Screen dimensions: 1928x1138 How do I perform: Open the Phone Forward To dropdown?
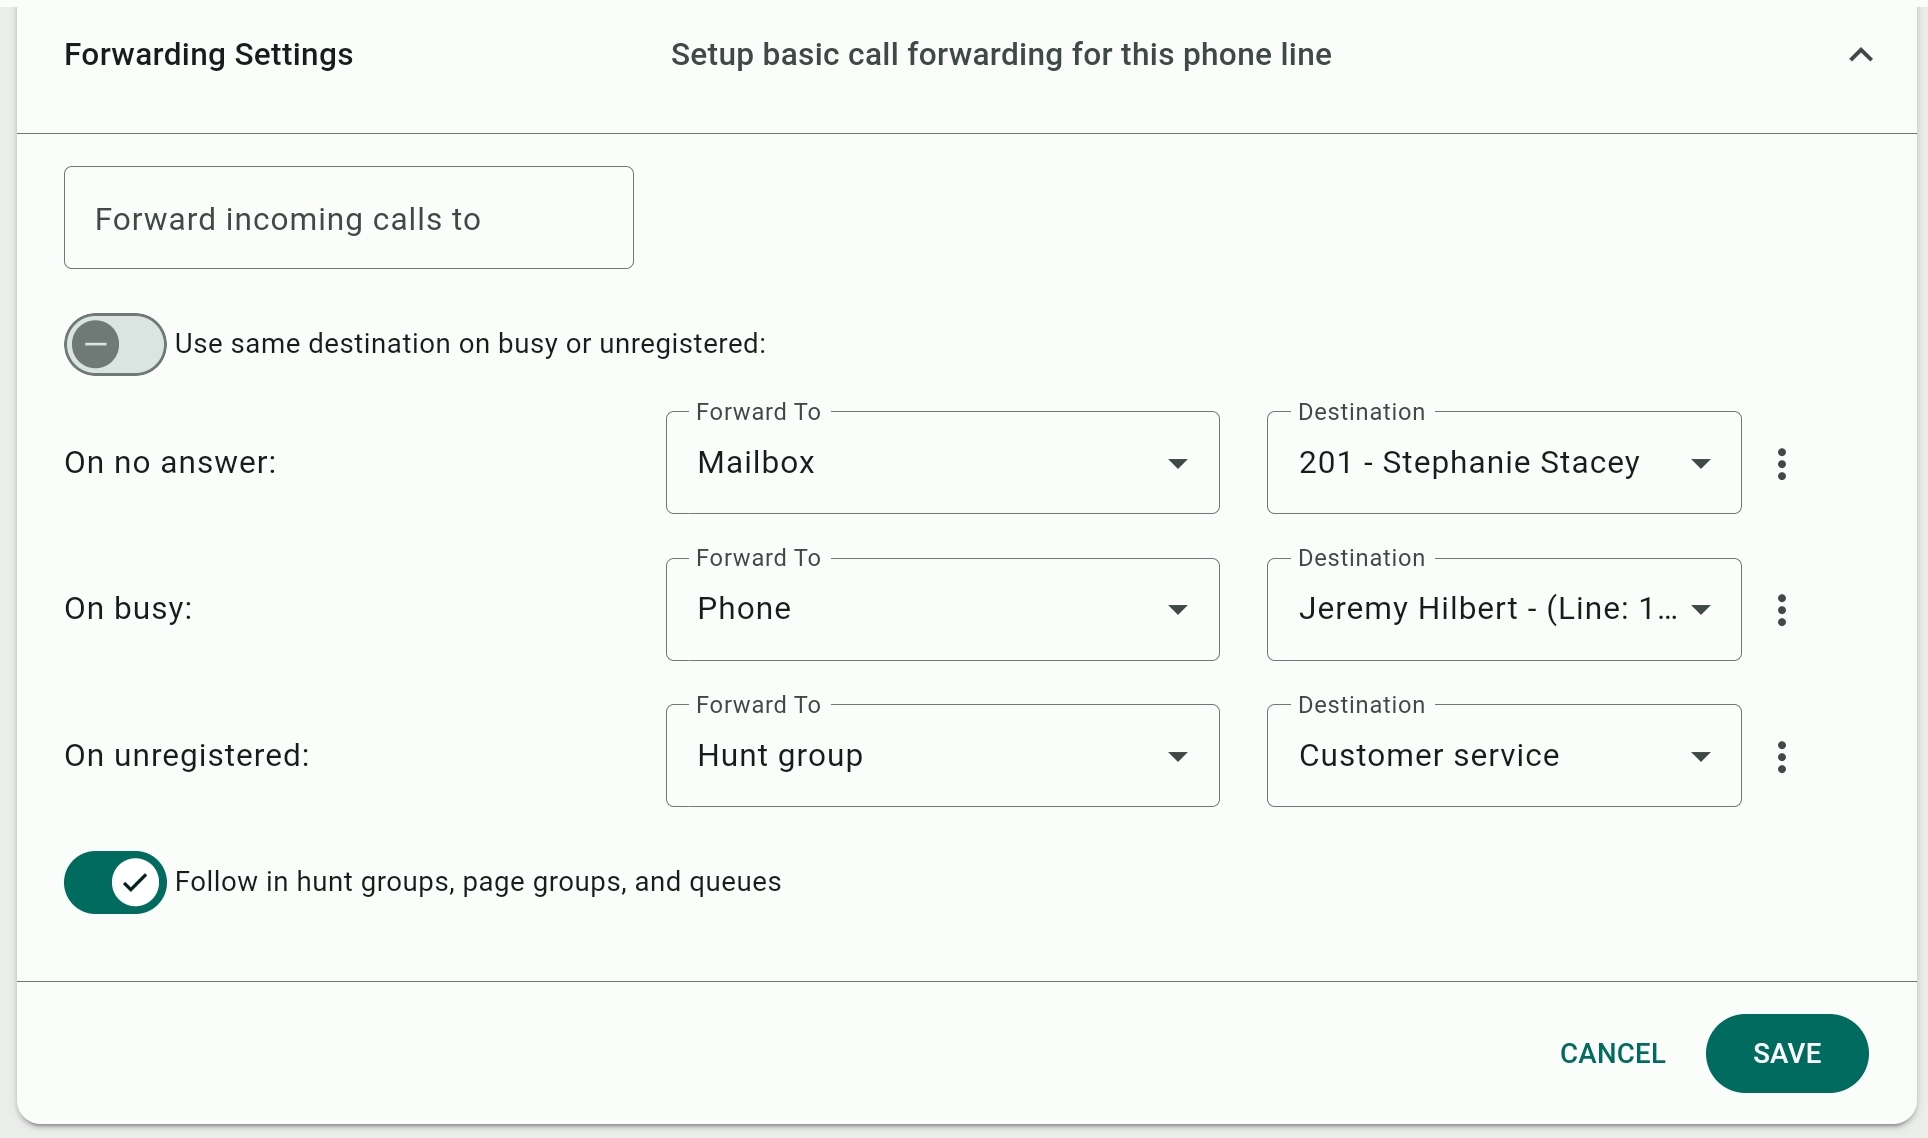point(941,610)
